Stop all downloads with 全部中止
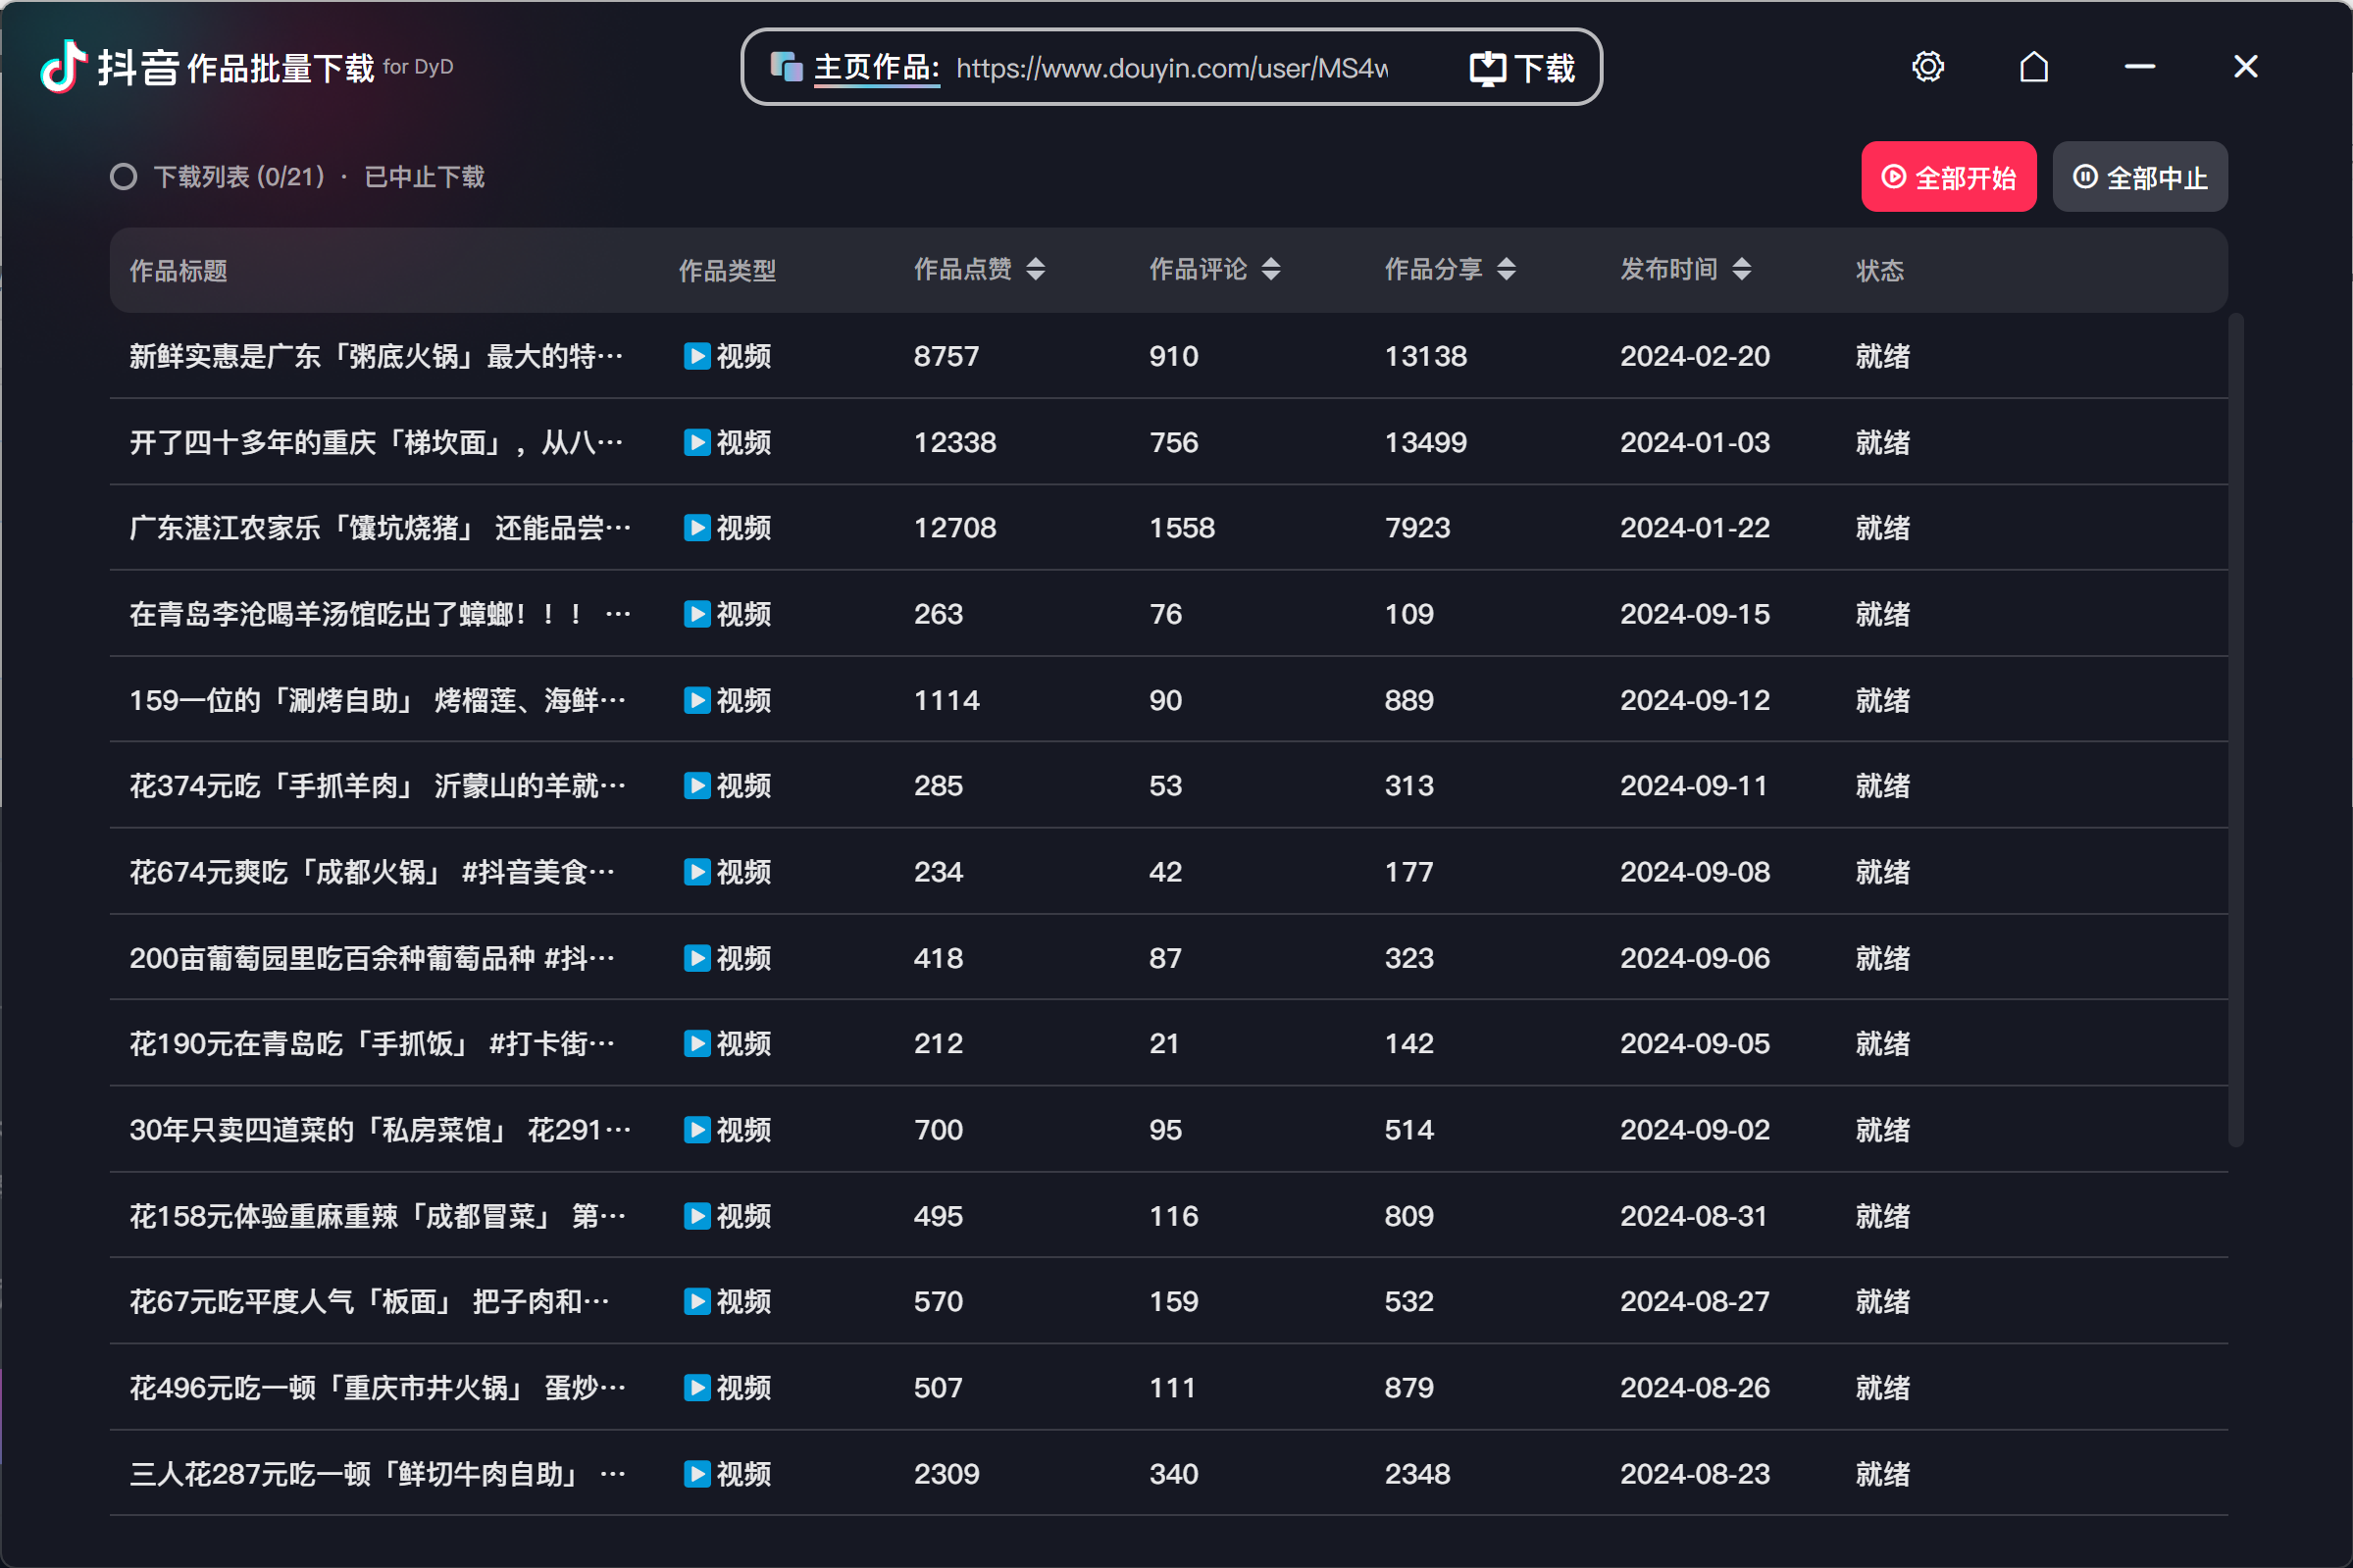2353x1568 pixels. click(2139, 177)
